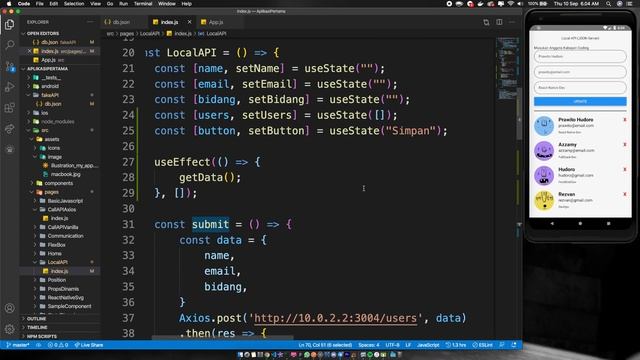
Task: Collapse the LocalAPI folder
Action: point(61,262)
